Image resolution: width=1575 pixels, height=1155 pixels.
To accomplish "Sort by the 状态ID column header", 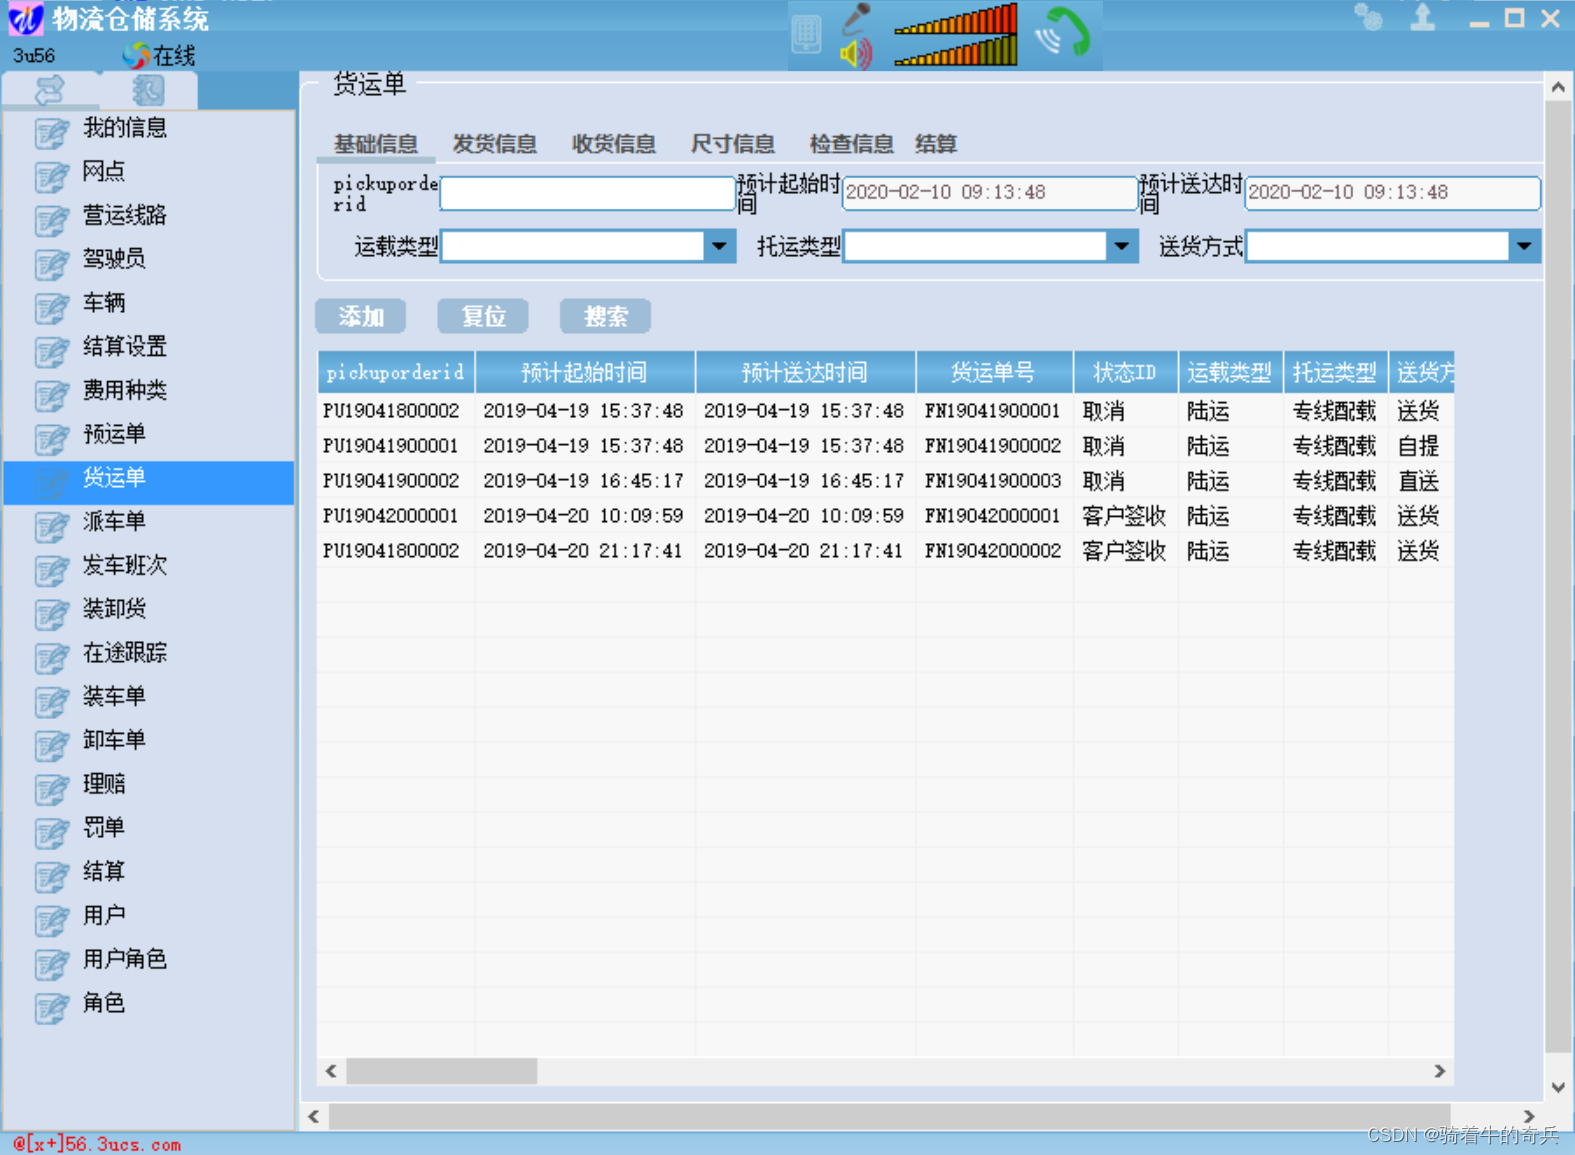I will click(1126, 372).
